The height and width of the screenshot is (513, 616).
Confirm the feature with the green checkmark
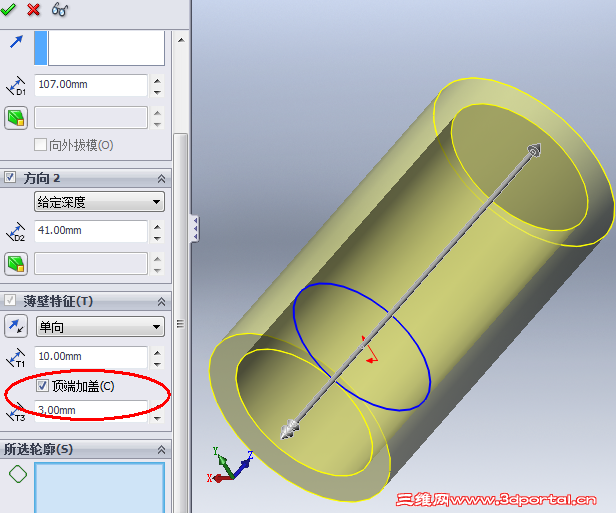point(7,9)
